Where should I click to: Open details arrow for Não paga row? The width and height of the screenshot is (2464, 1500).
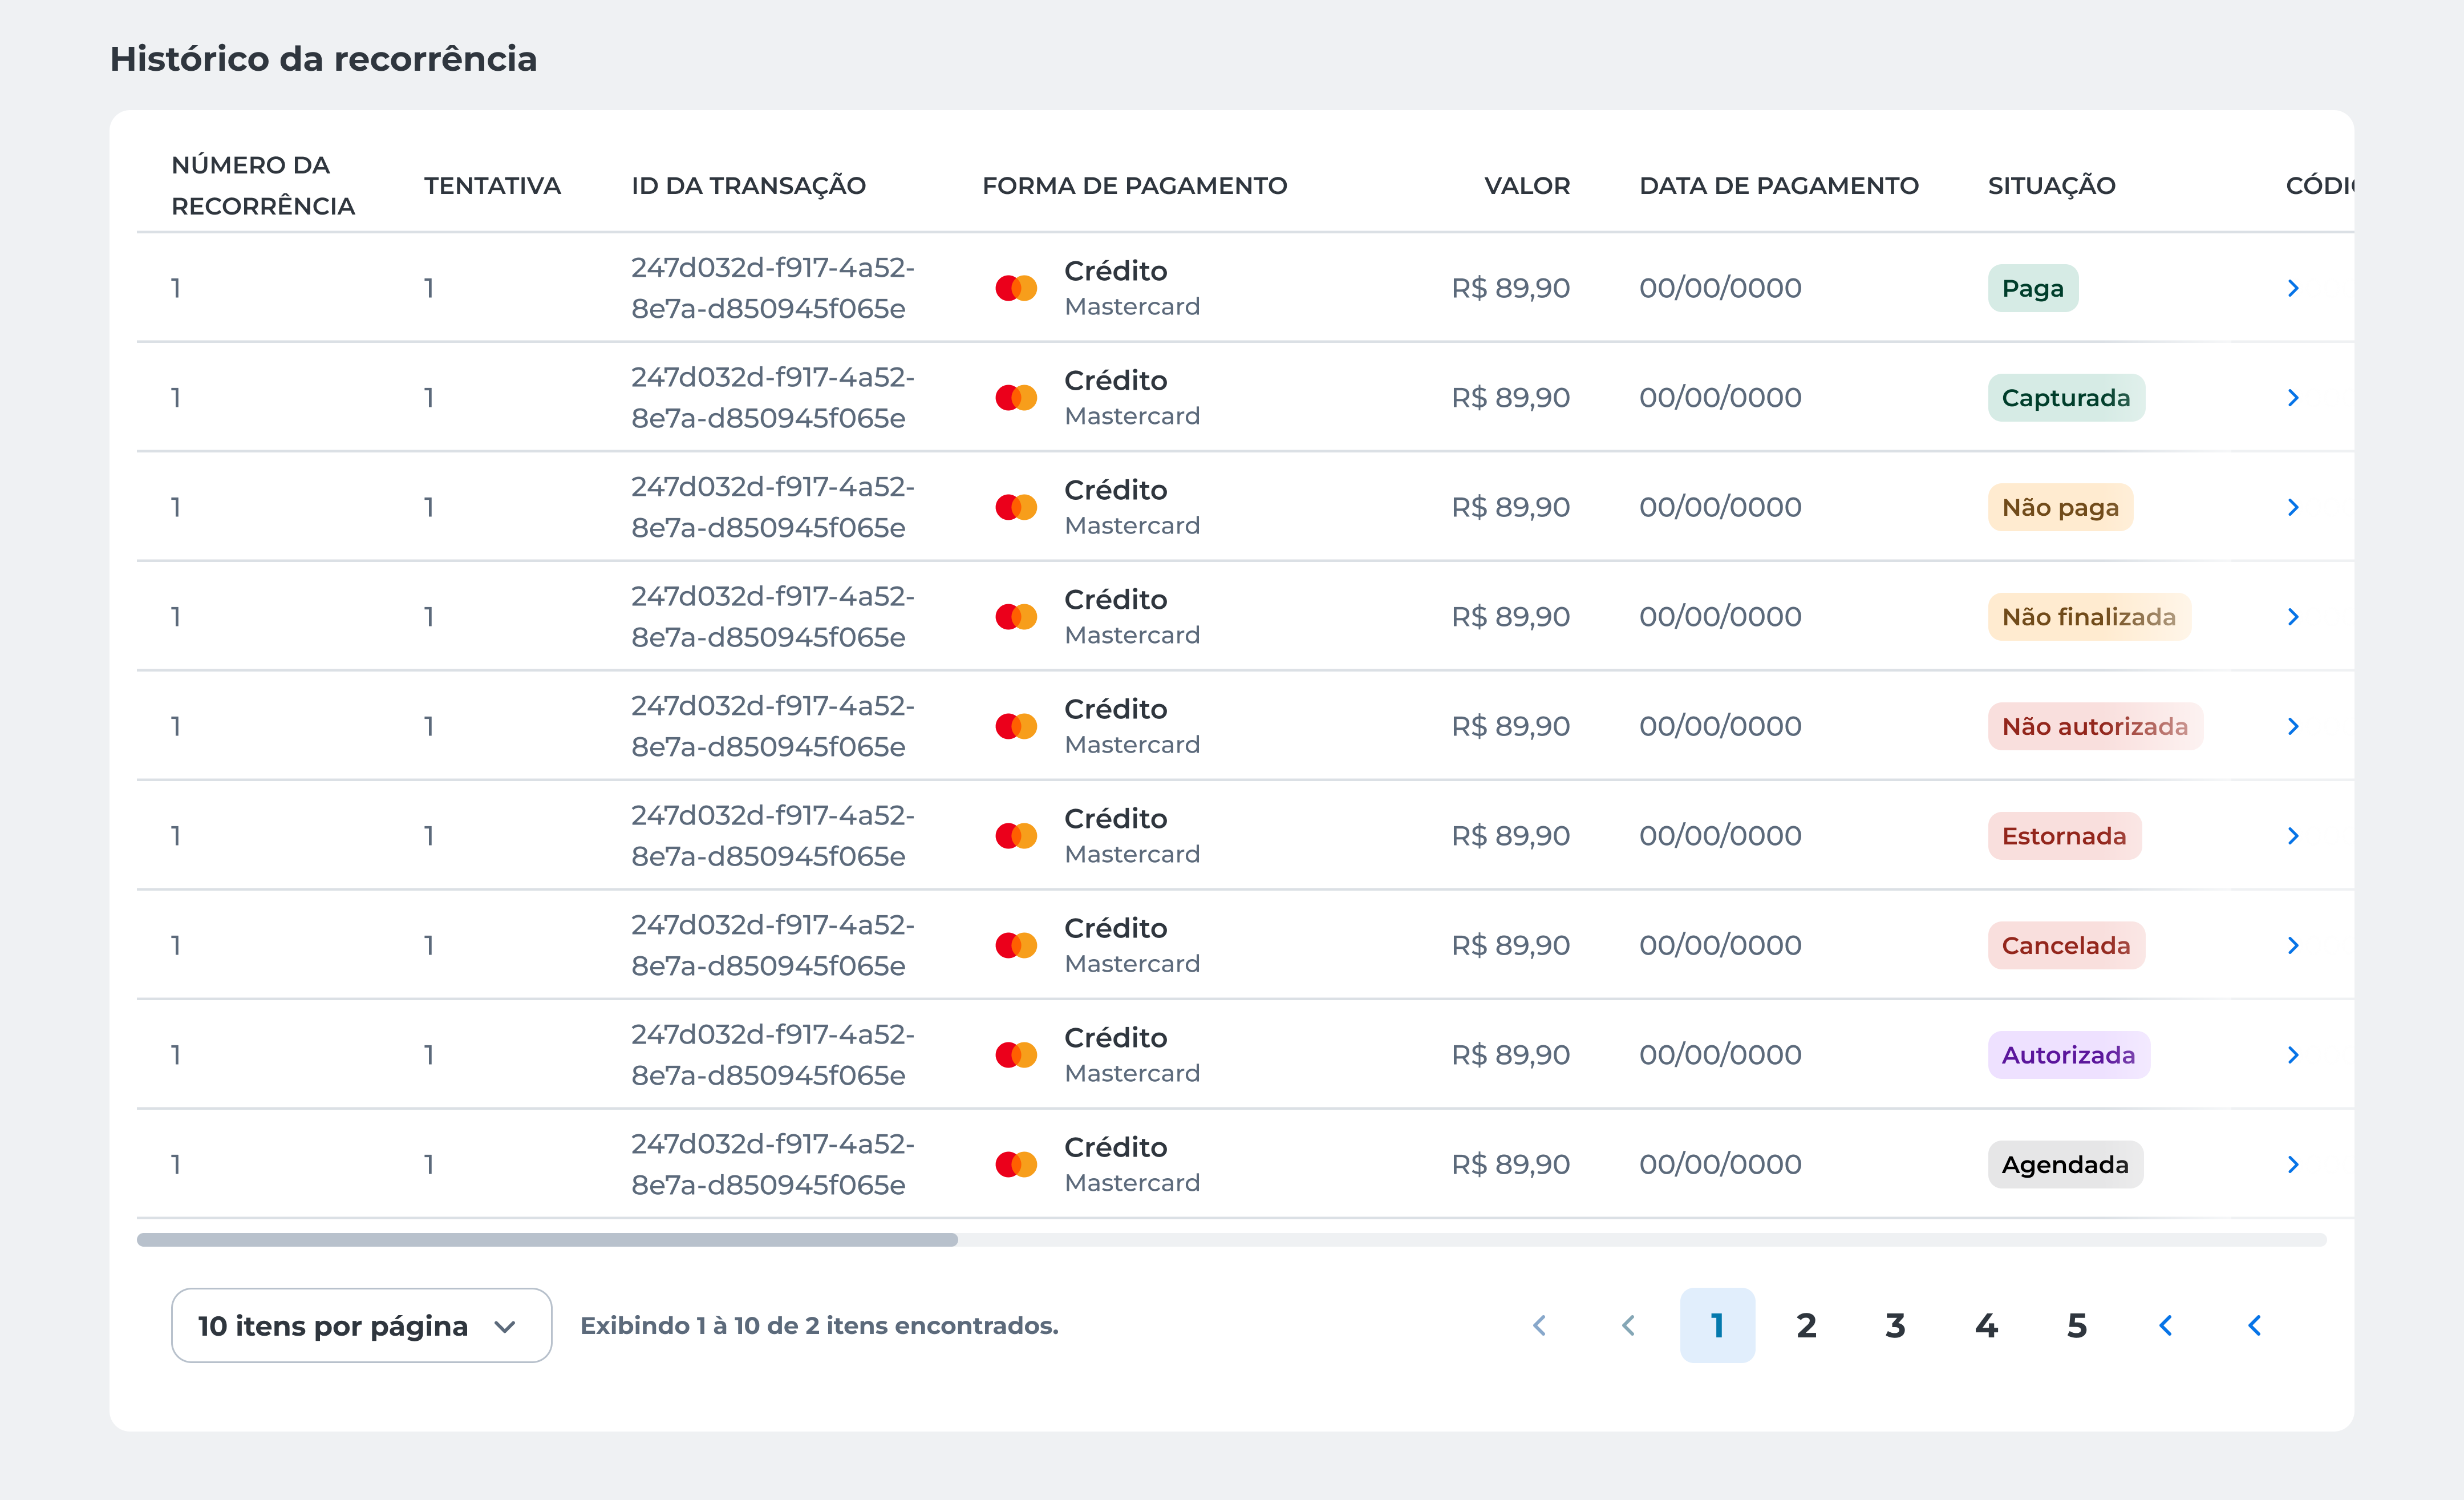2292,507
